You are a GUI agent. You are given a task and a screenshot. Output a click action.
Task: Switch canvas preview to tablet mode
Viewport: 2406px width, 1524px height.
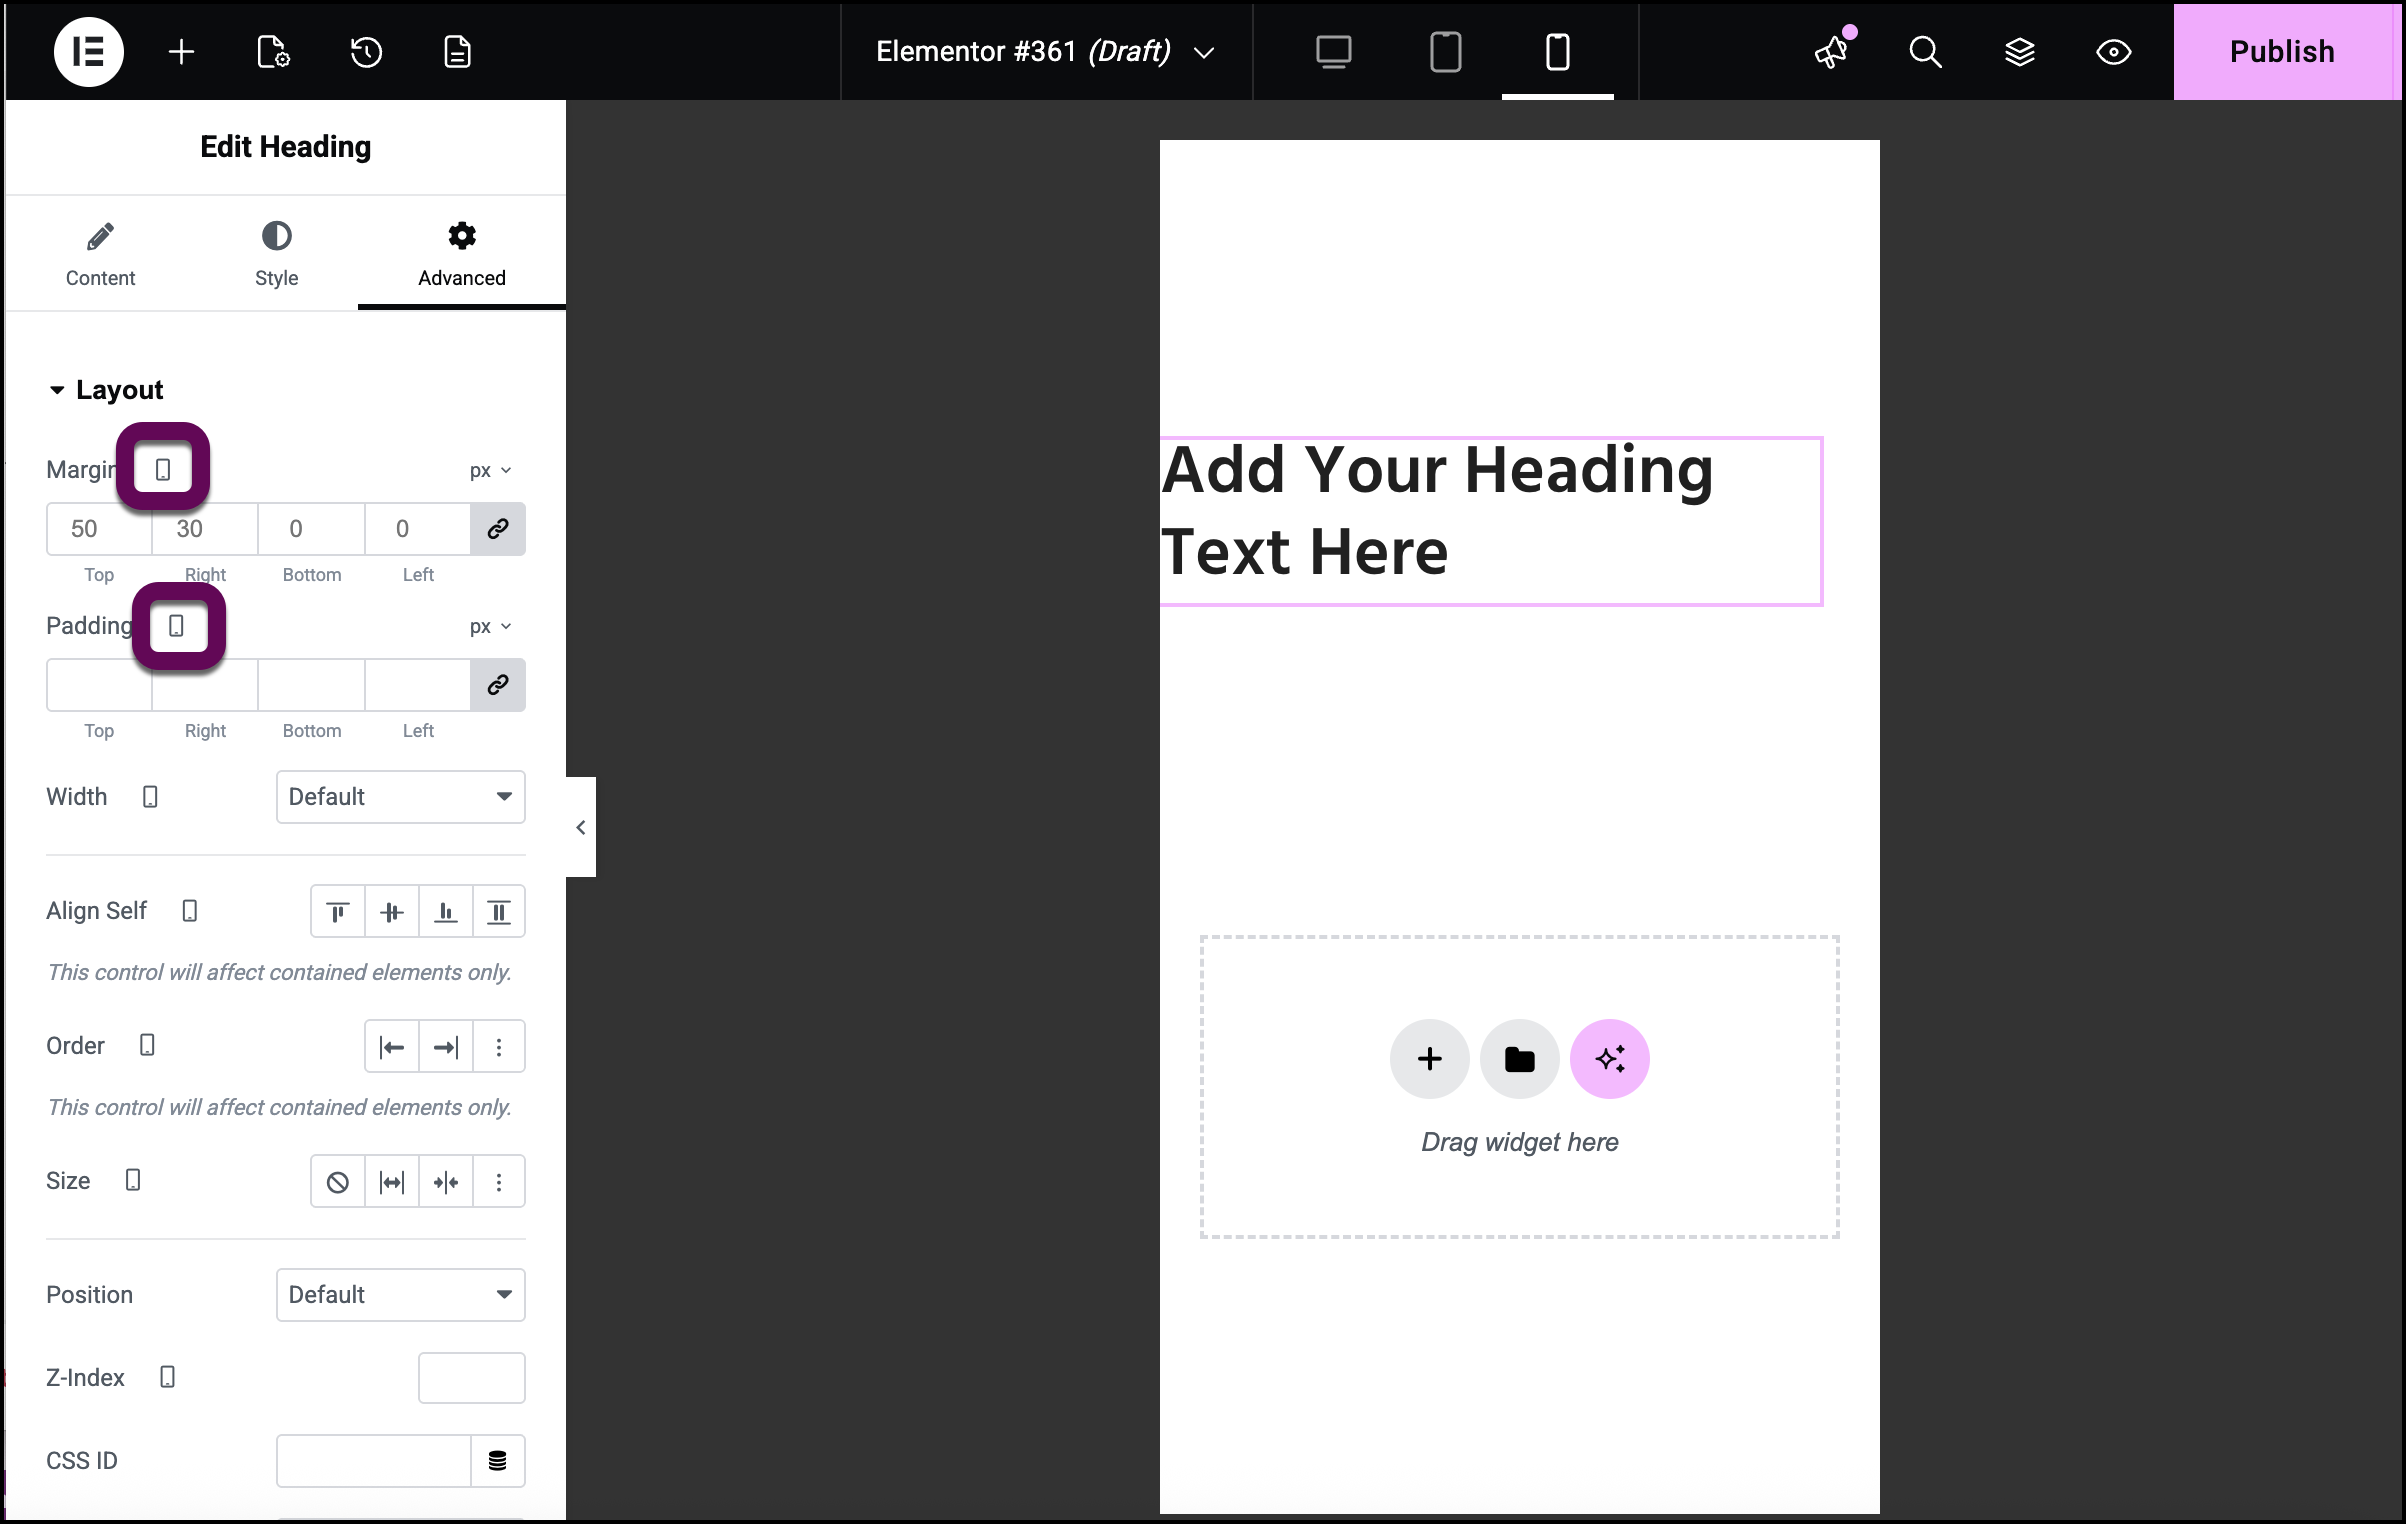click(1445, 51)
